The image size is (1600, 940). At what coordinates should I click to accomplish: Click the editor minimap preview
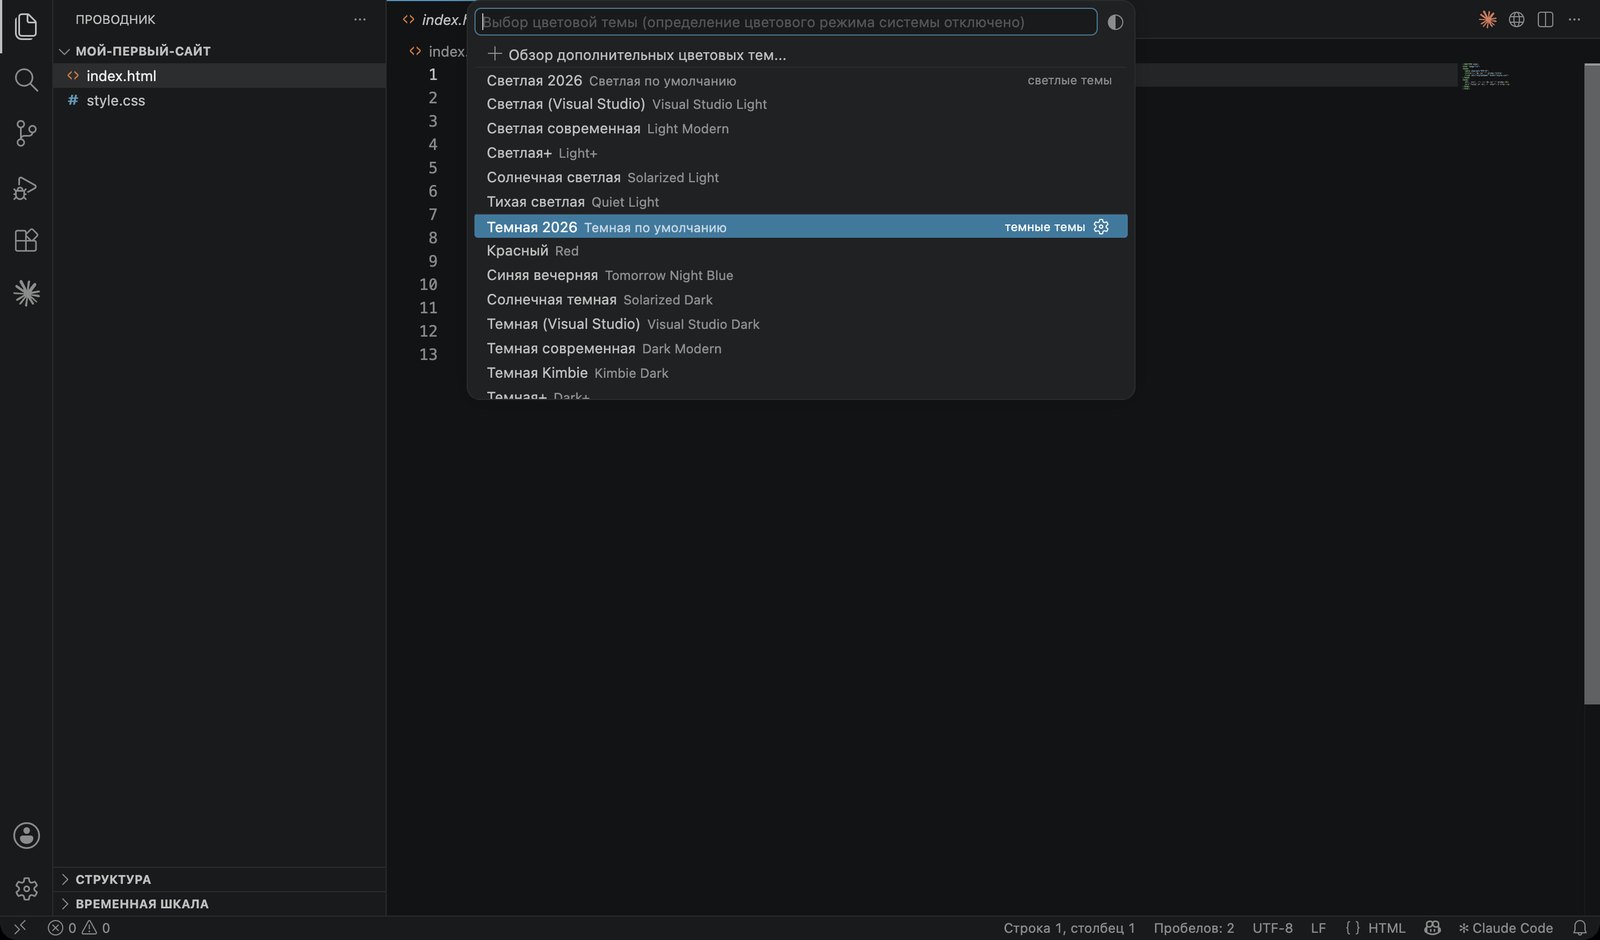click(x=1484, y=77)
